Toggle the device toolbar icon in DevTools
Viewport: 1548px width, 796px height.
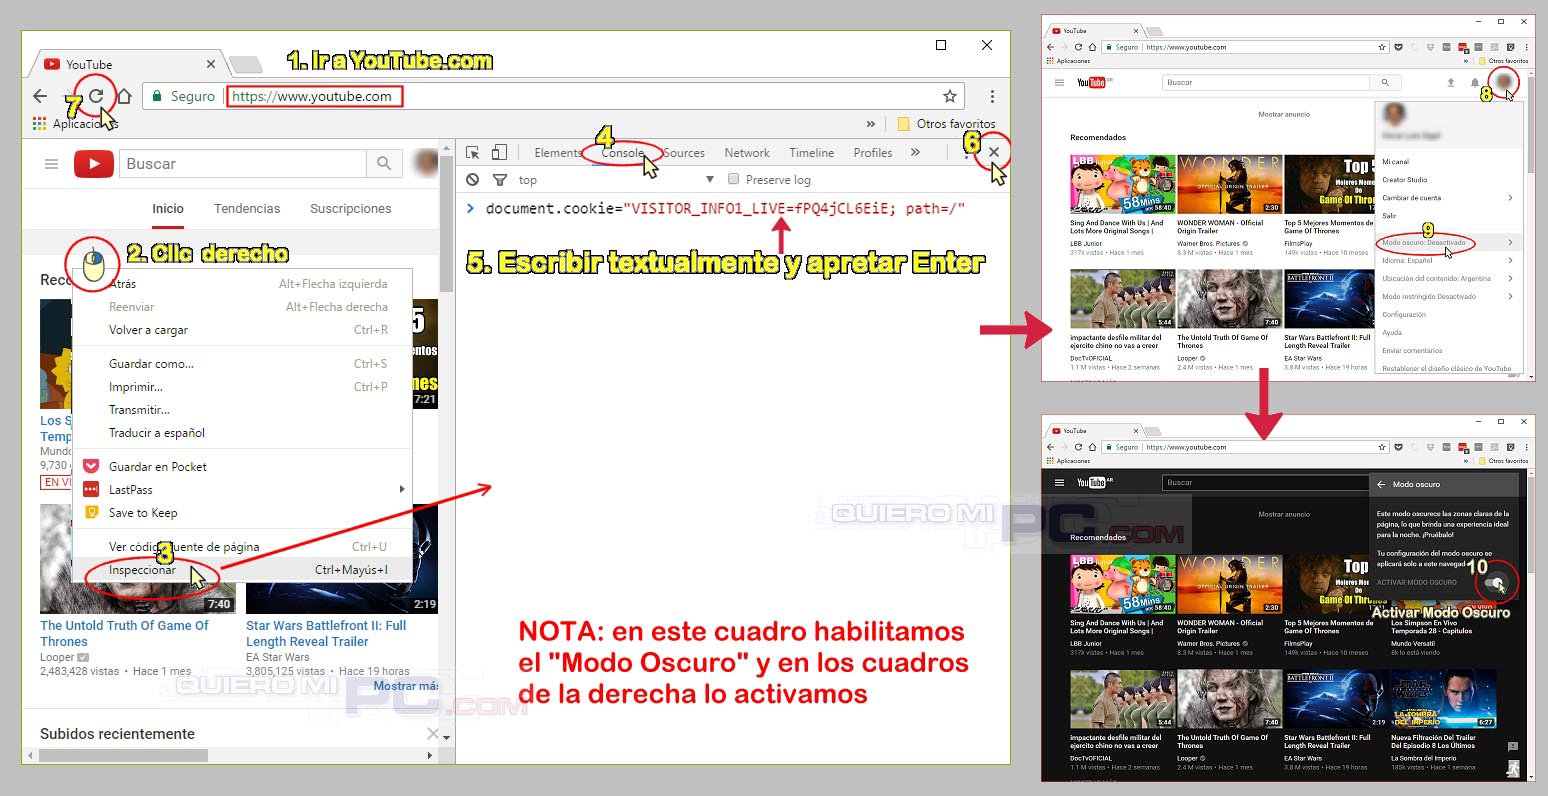click(x=499, y=152)
